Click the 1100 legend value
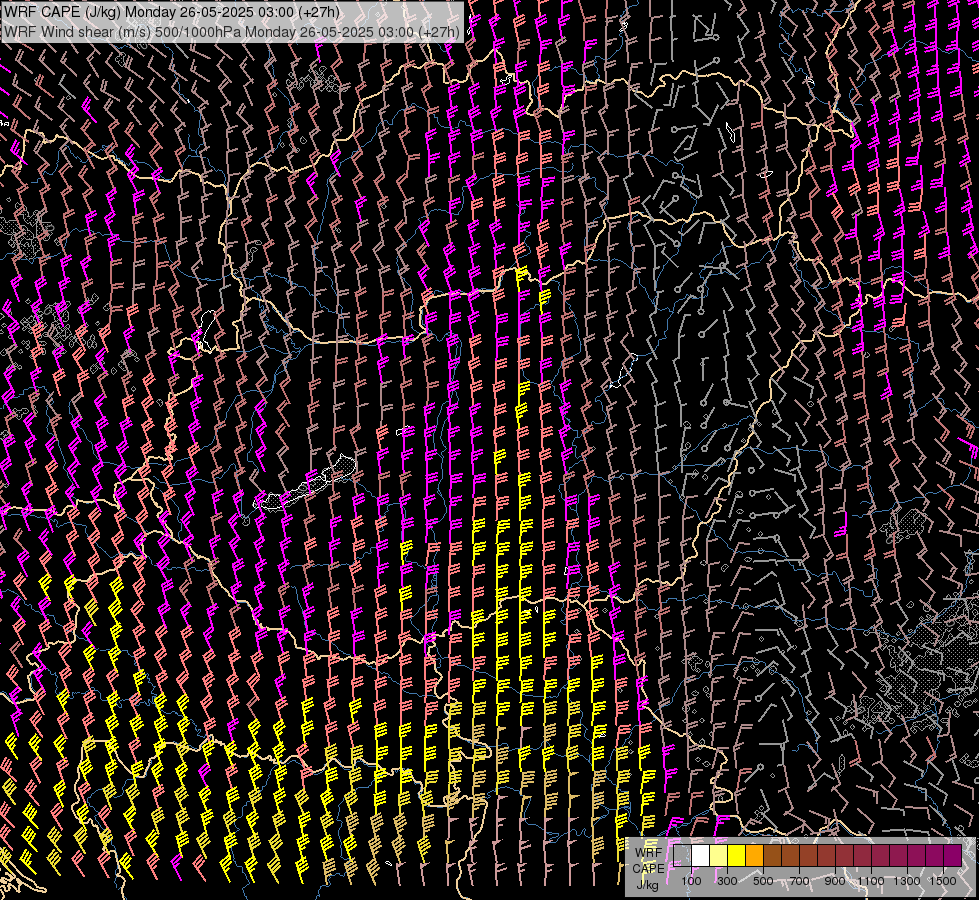979x900 pixels. click(x=870, y=881)
